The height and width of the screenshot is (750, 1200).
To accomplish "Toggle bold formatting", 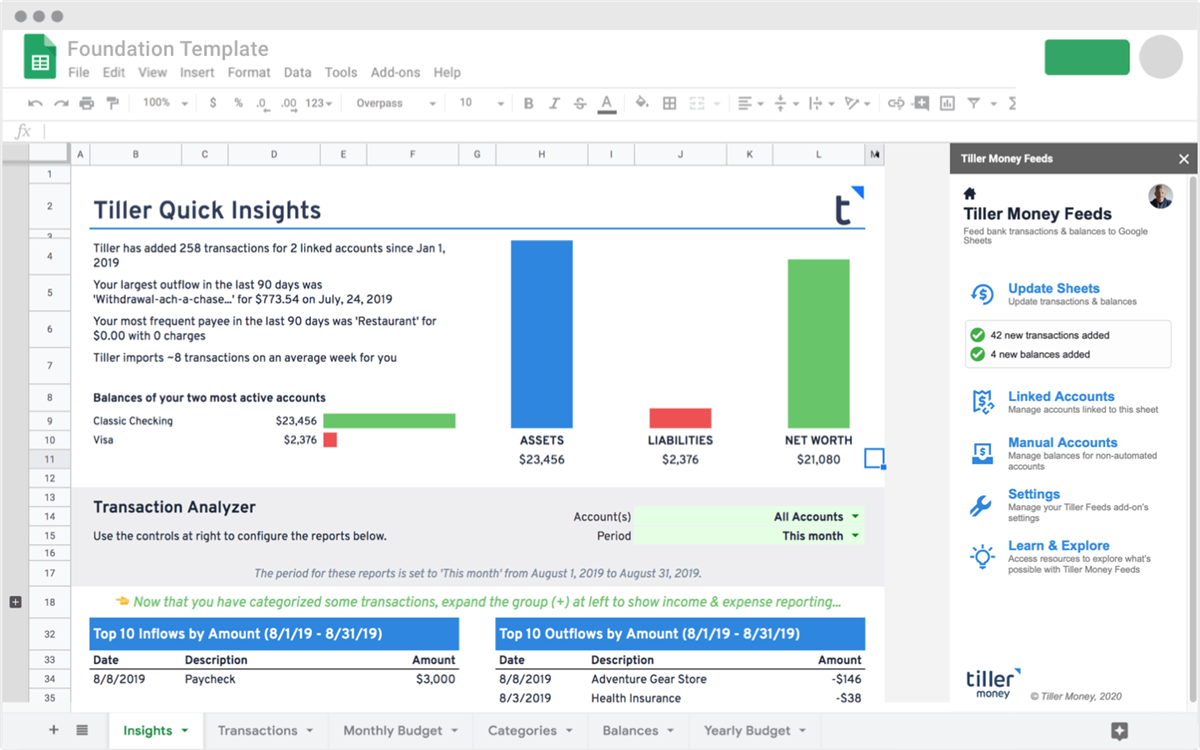I will pyautogui.click(x=528, y=103).
